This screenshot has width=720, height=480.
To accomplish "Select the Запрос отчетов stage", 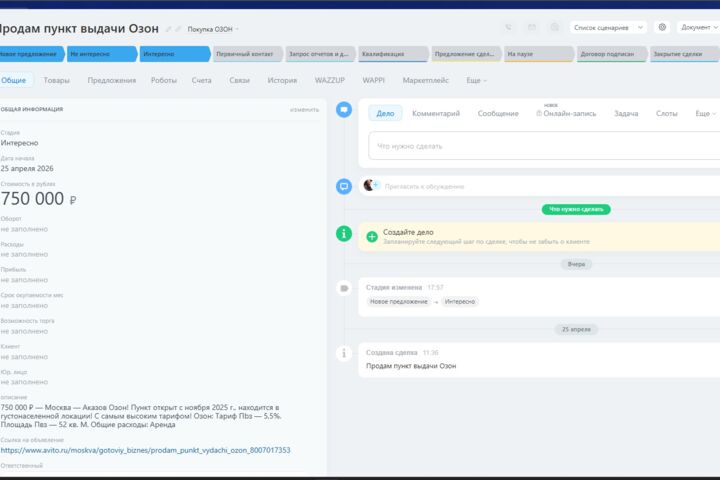I will coord(320,54).
